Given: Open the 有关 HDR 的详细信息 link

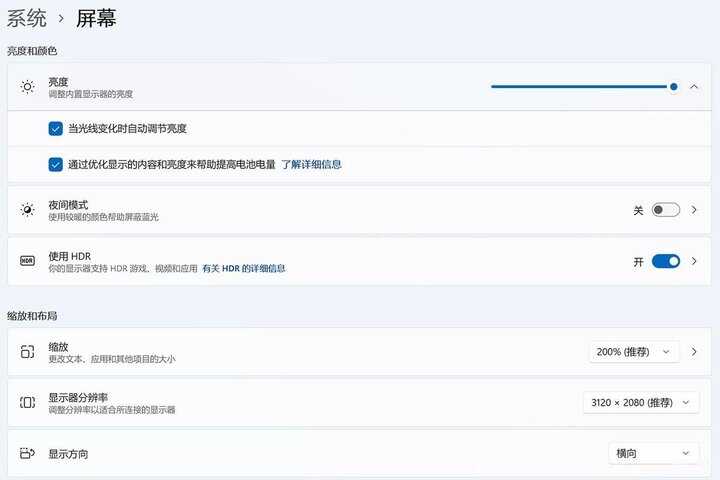Looking at the screenshot, I should coord(244,269).
